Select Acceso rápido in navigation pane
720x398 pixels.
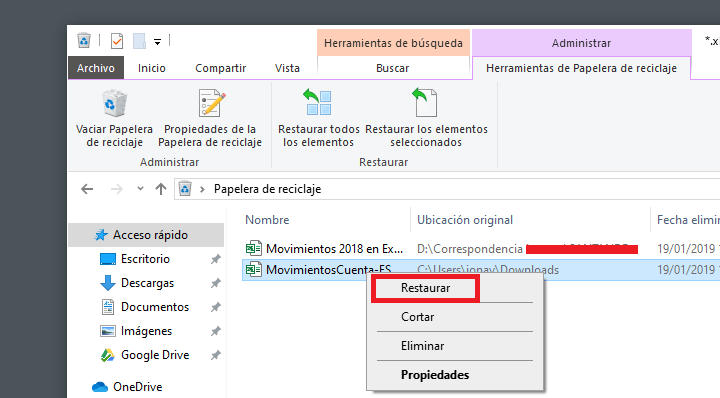(x=146, y=235)
